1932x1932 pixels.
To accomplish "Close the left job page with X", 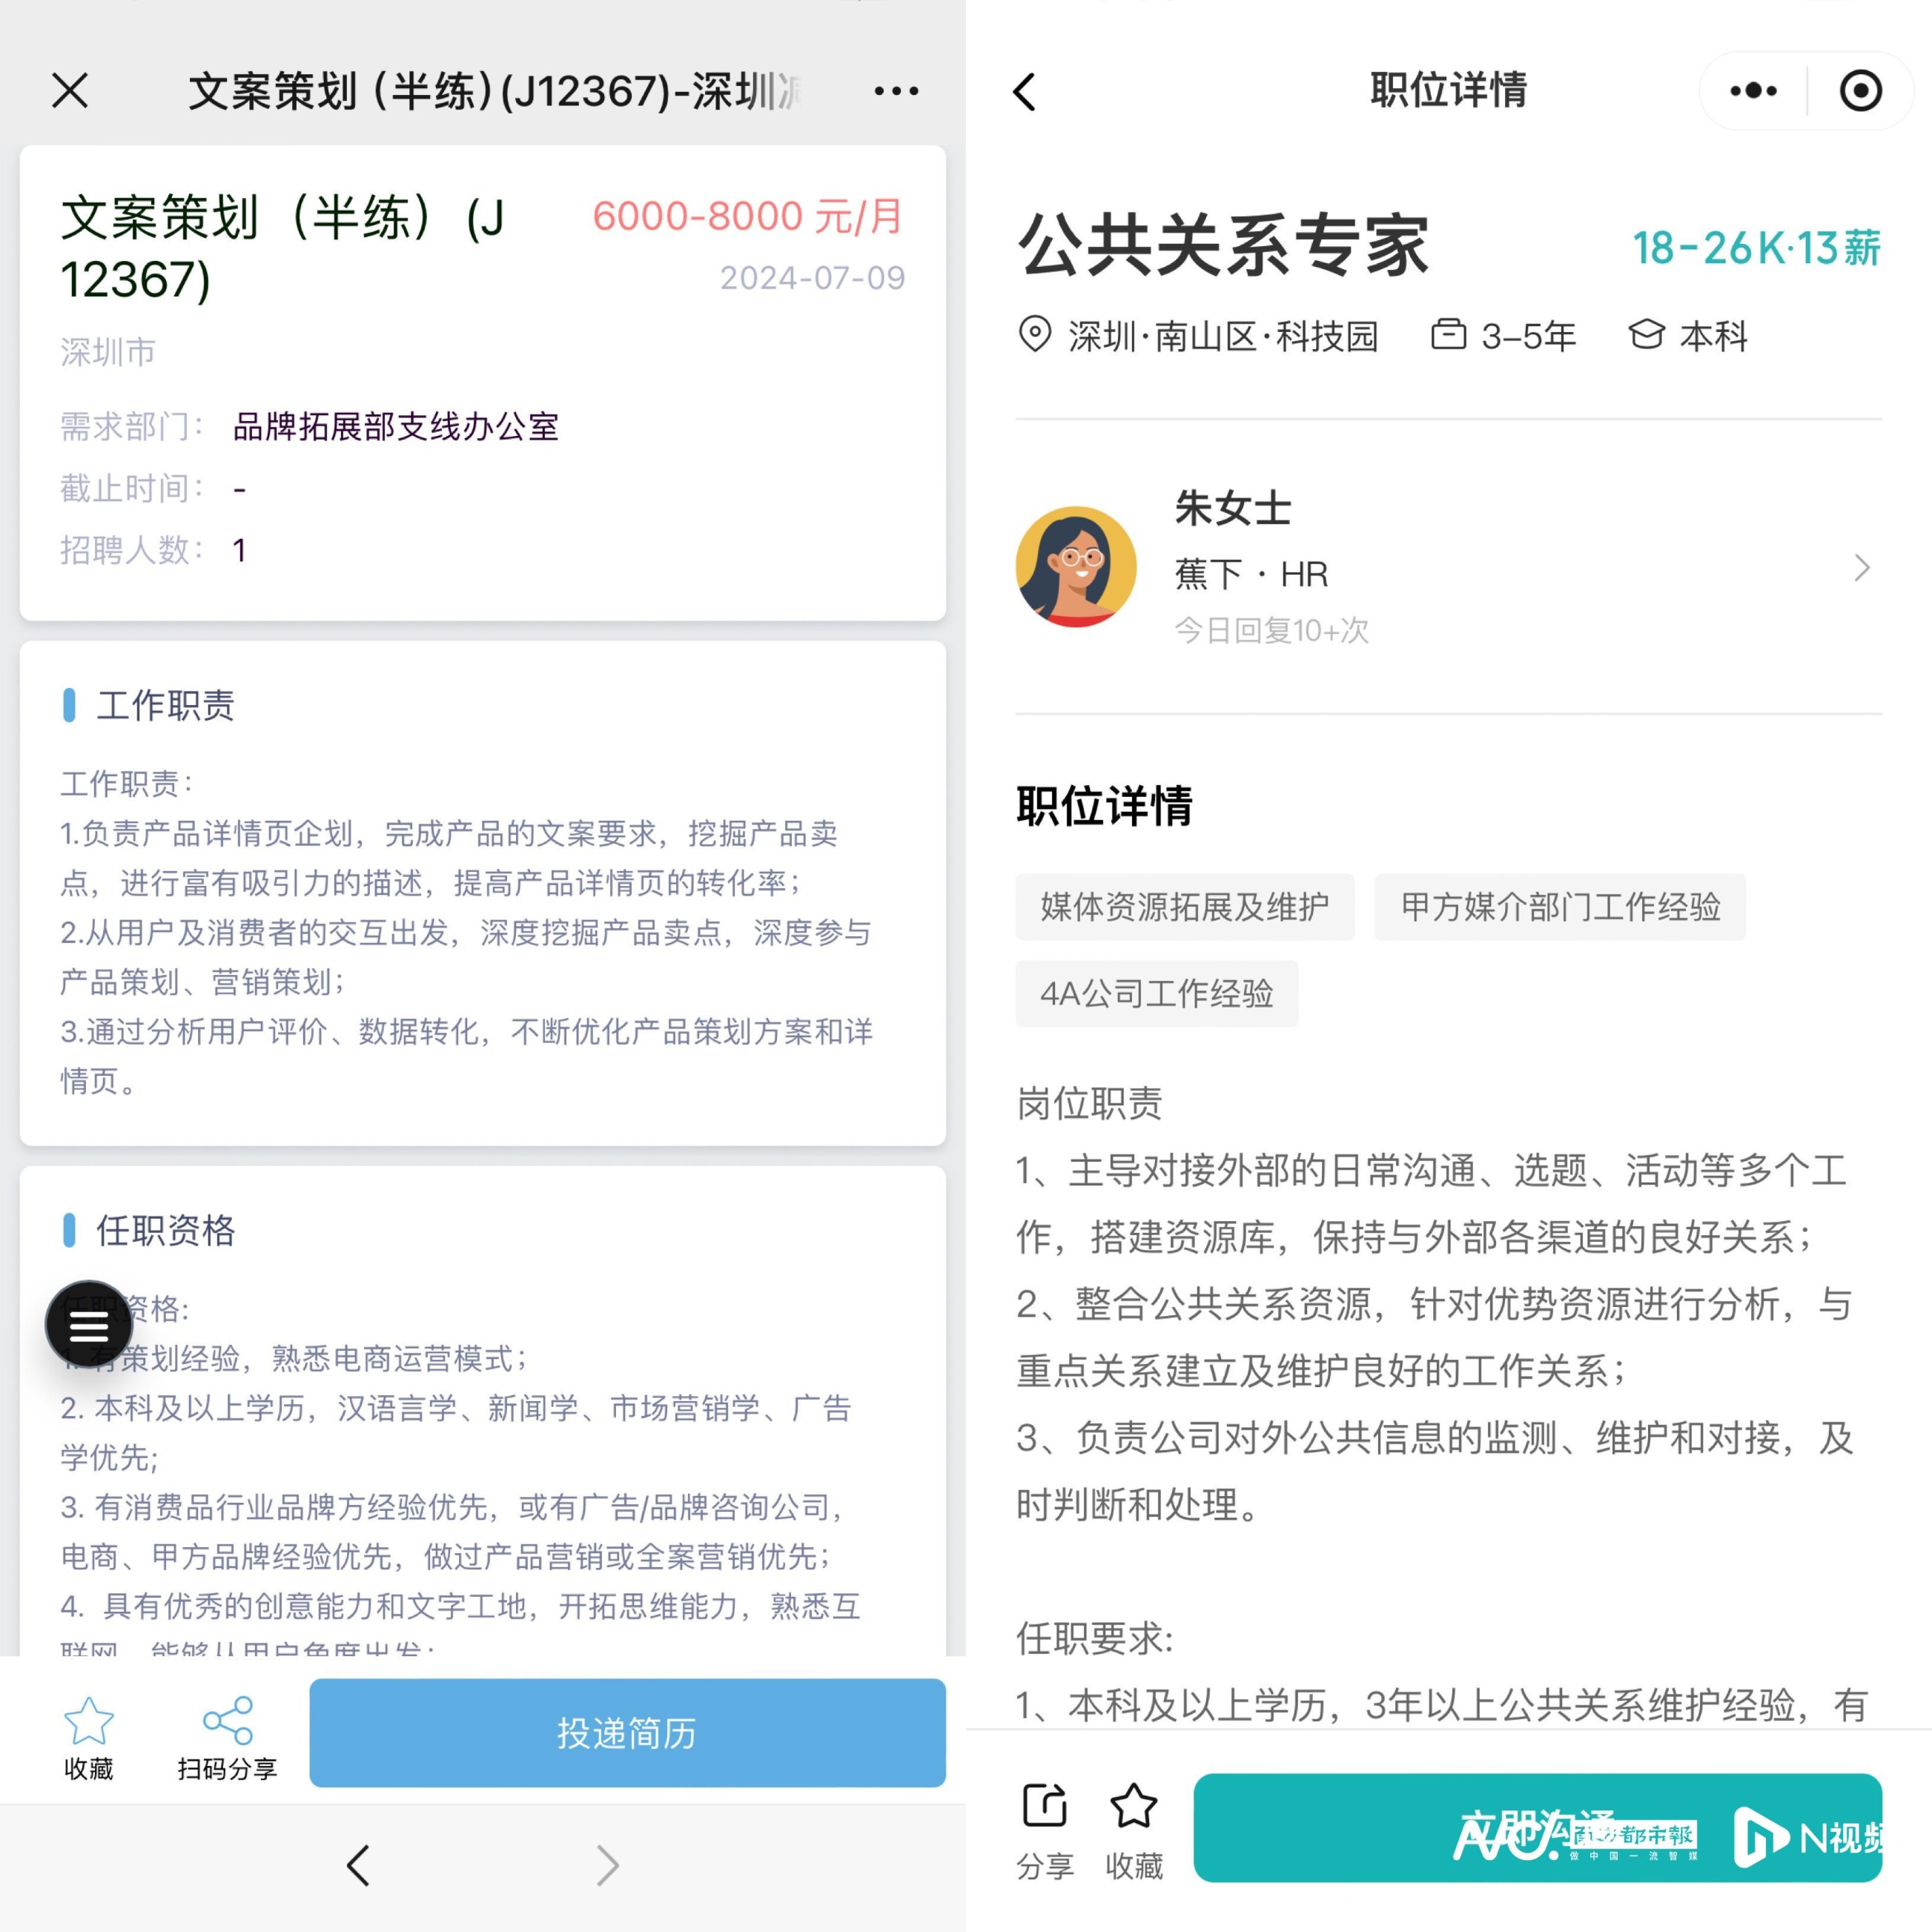I will point(70,91).
